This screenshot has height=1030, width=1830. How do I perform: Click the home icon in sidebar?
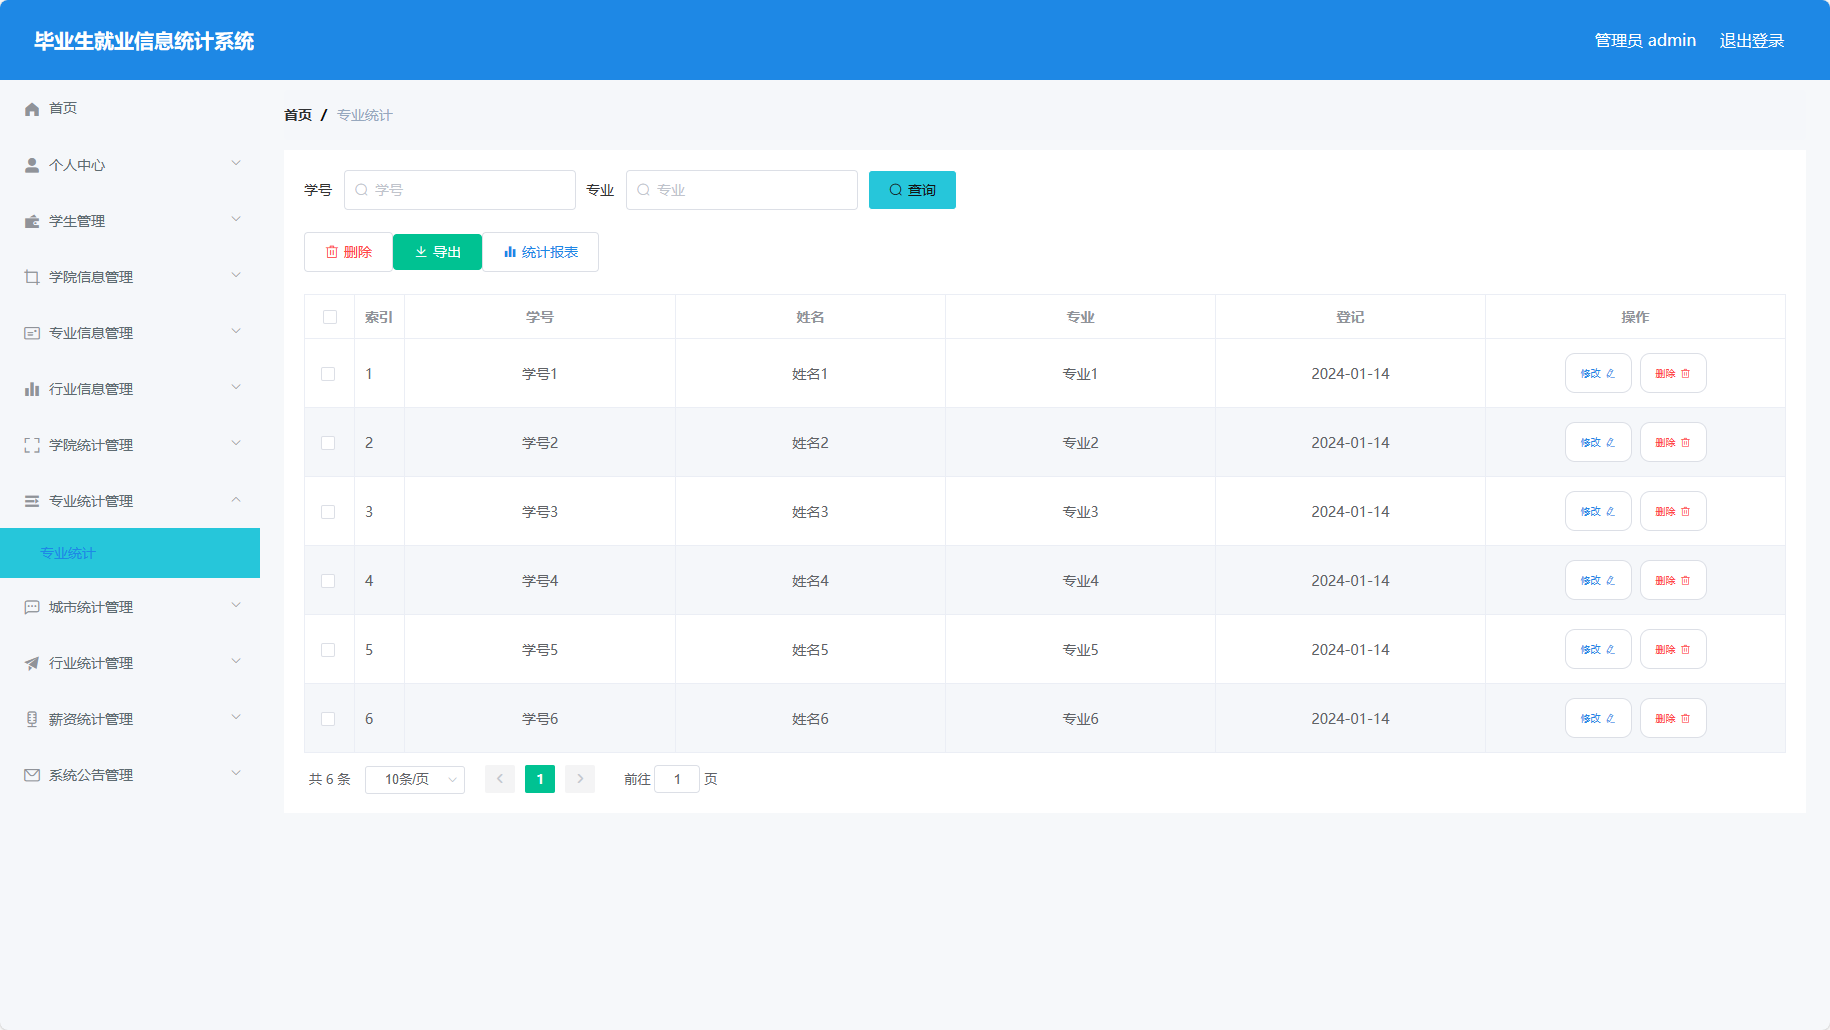32,109
